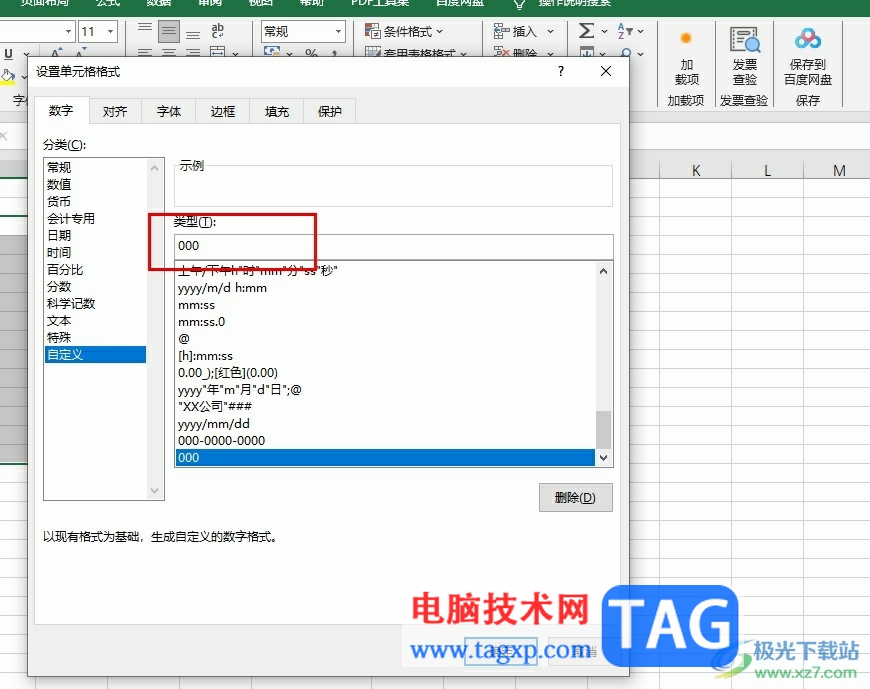The image size is (870, 689).
Task: Select the 000-0000-0000 format
Action: (386, 440)
